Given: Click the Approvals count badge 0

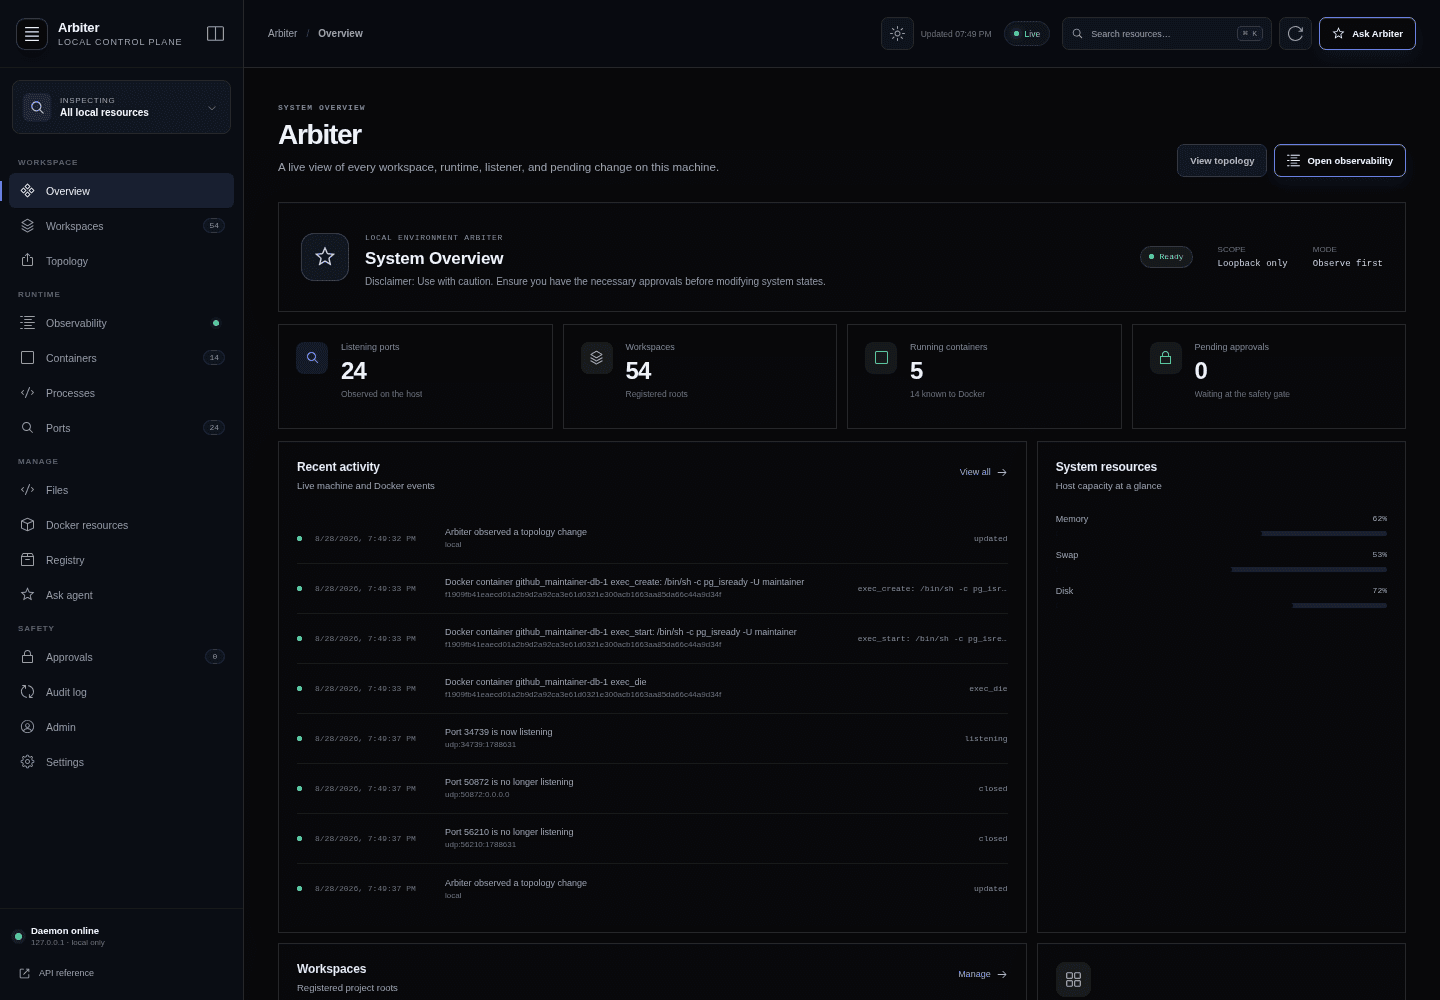Looking at the screenshot, I should 214,657.
